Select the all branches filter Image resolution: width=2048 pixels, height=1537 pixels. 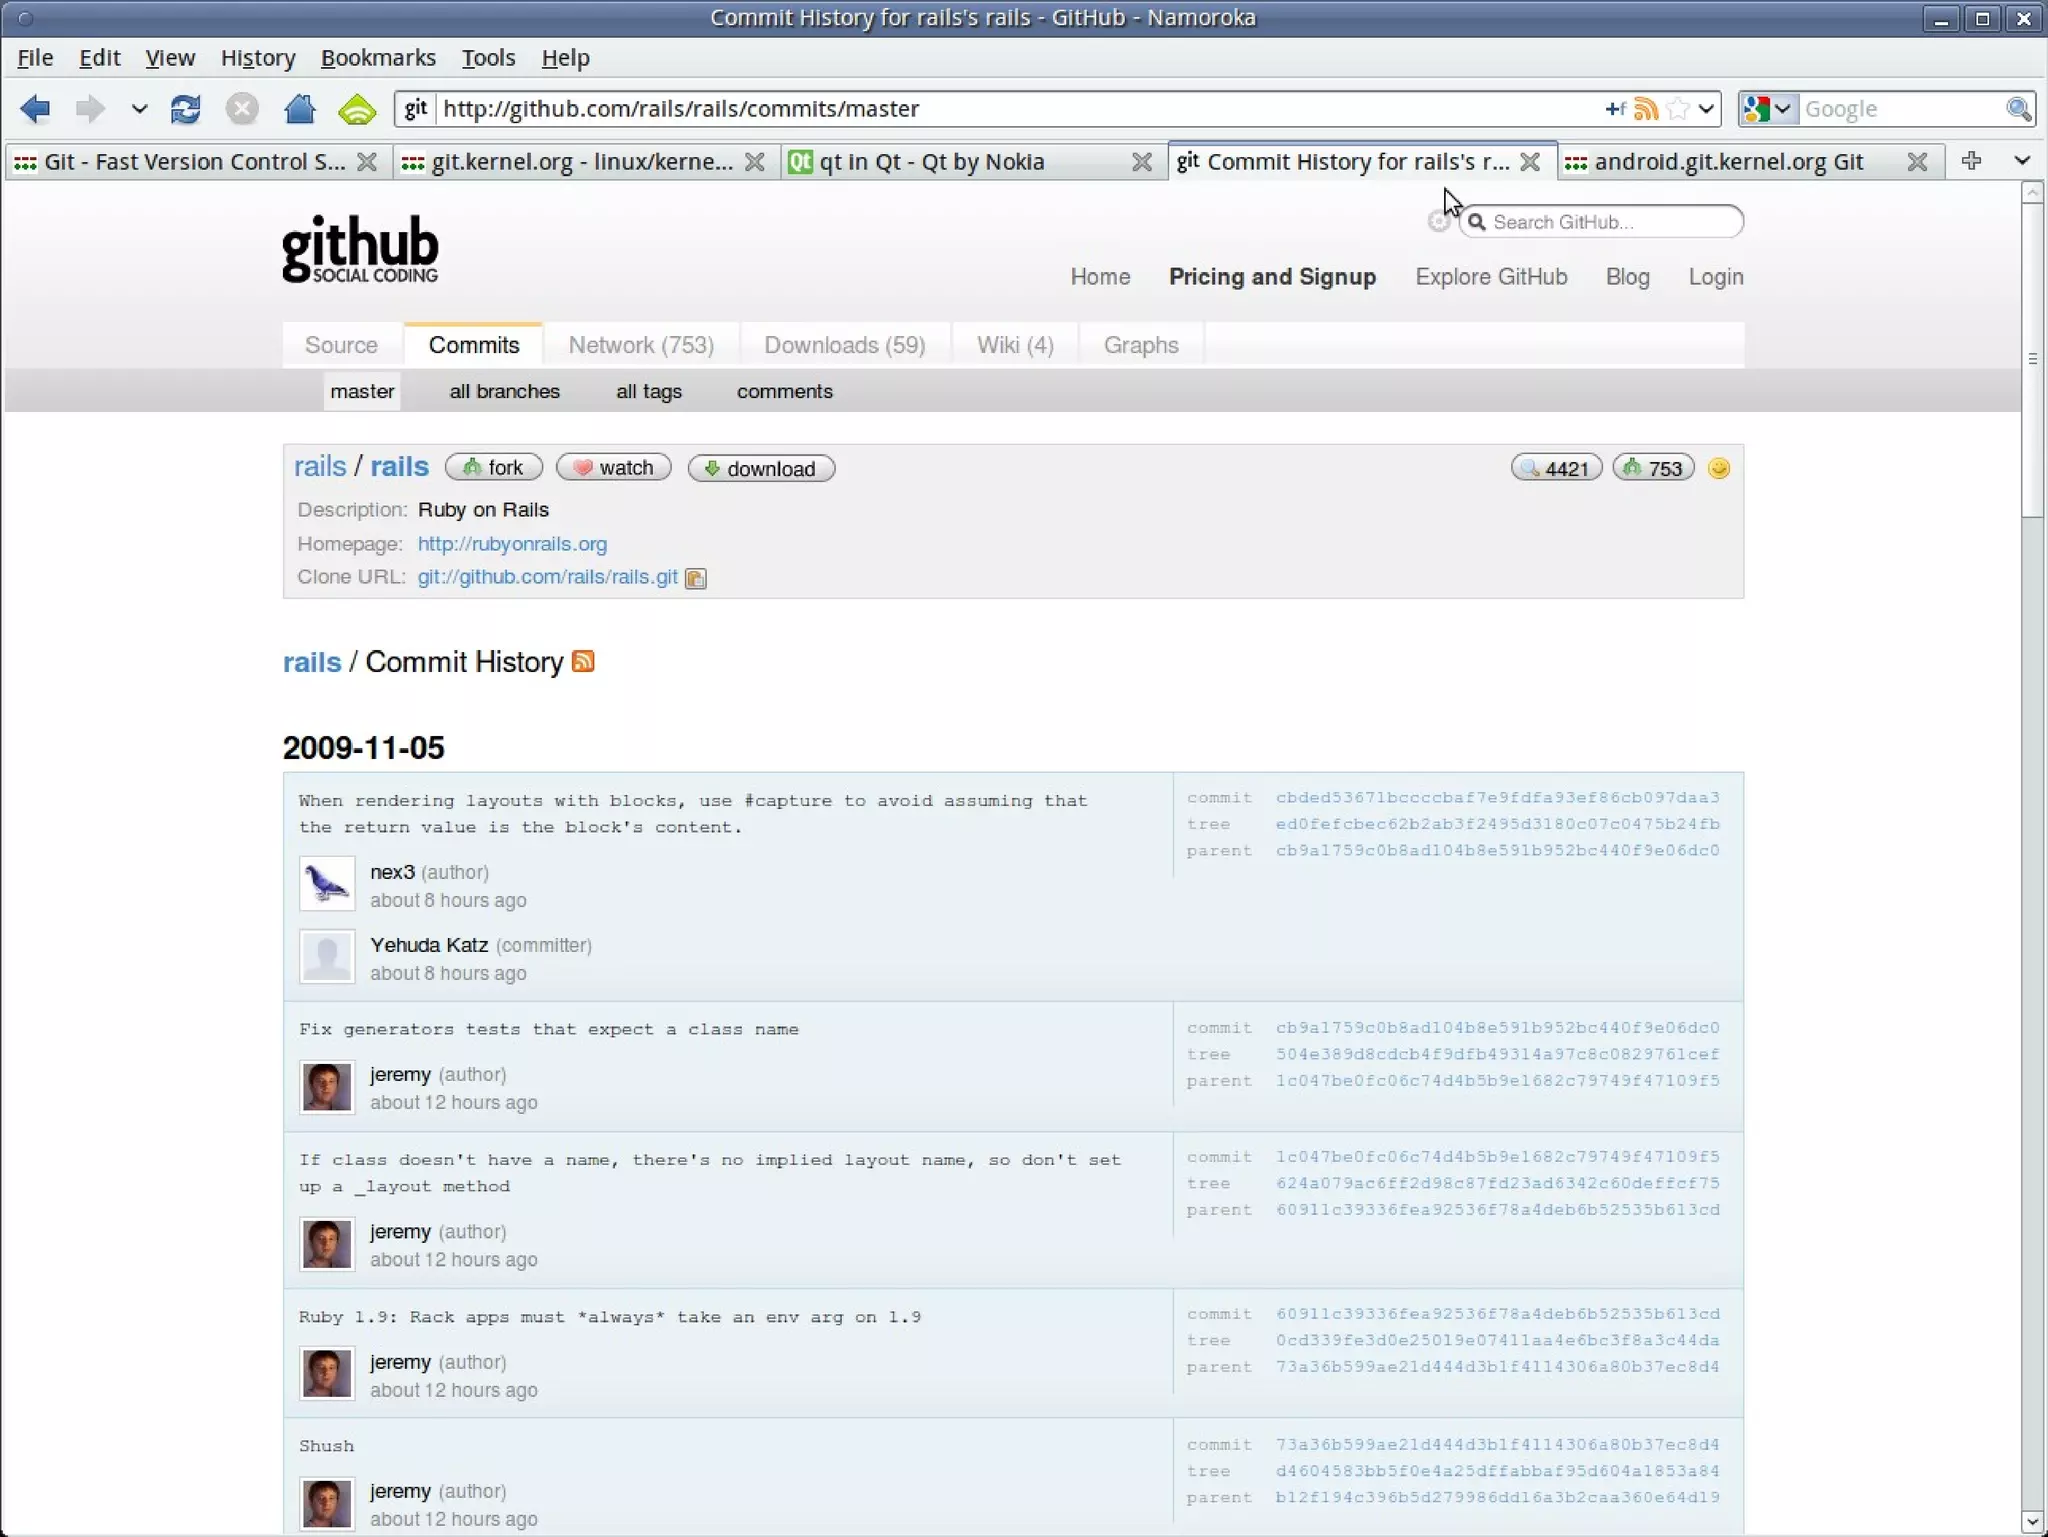click(x=504, y=391)
